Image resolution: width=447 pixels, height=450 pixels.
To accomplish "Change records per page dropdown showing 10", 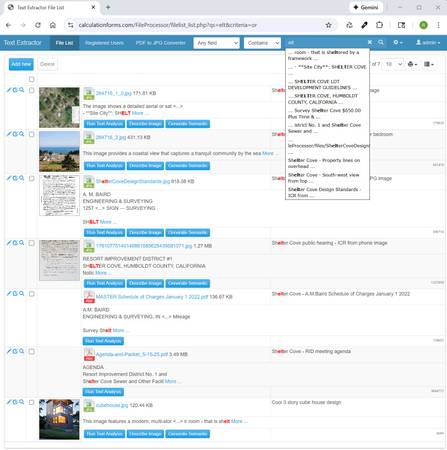I will [393, 64].
